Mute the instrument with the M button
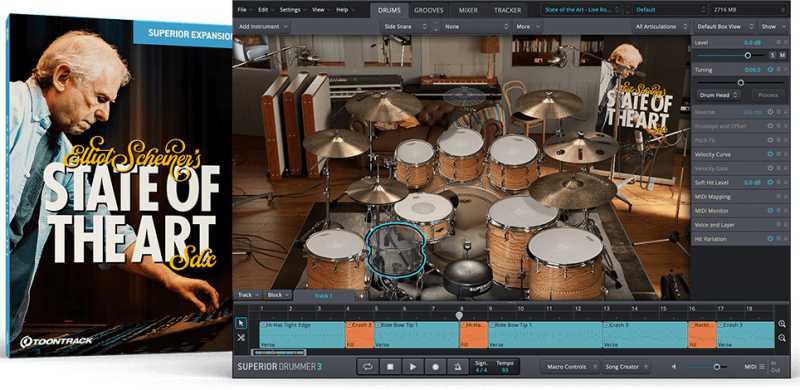The height and width of the screenshot is (390, 800). tap(782, 55)
